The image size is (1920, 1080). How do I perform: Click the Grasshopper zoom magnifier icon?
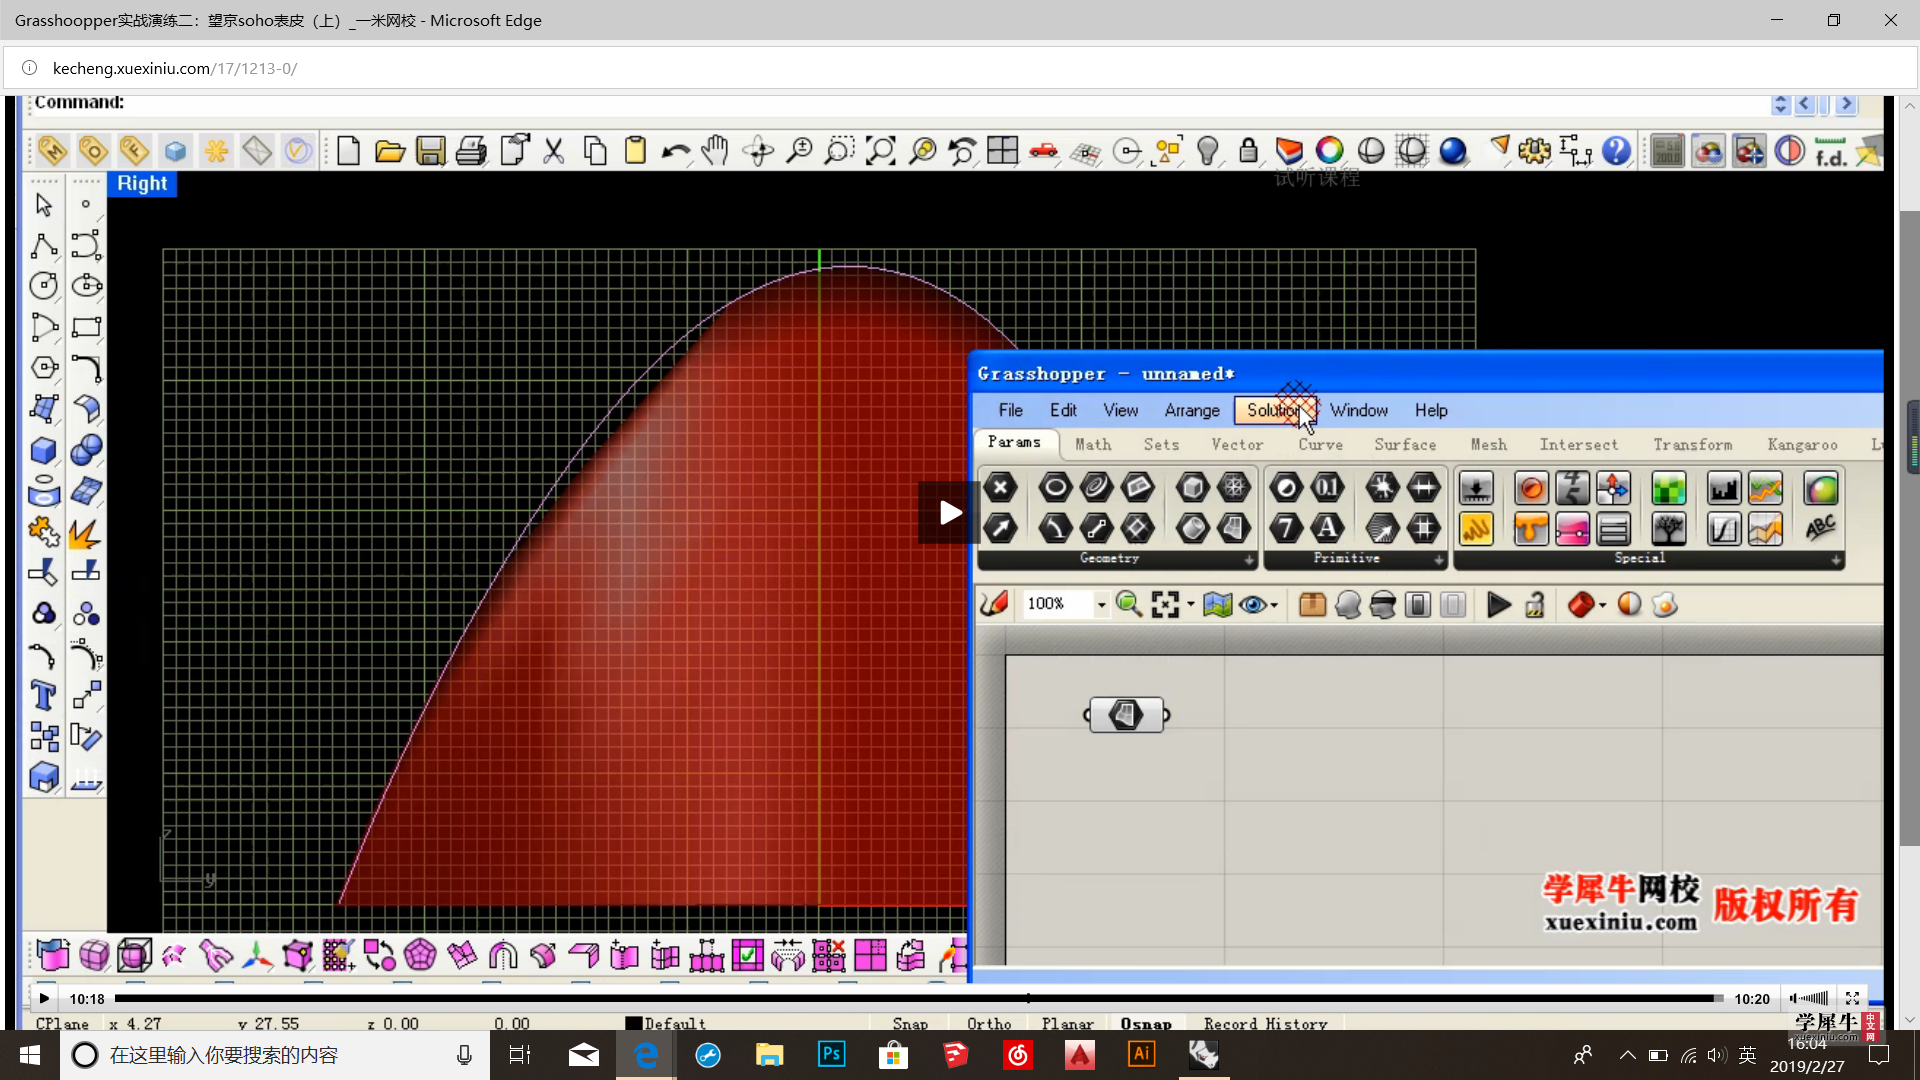(1128, 604)
